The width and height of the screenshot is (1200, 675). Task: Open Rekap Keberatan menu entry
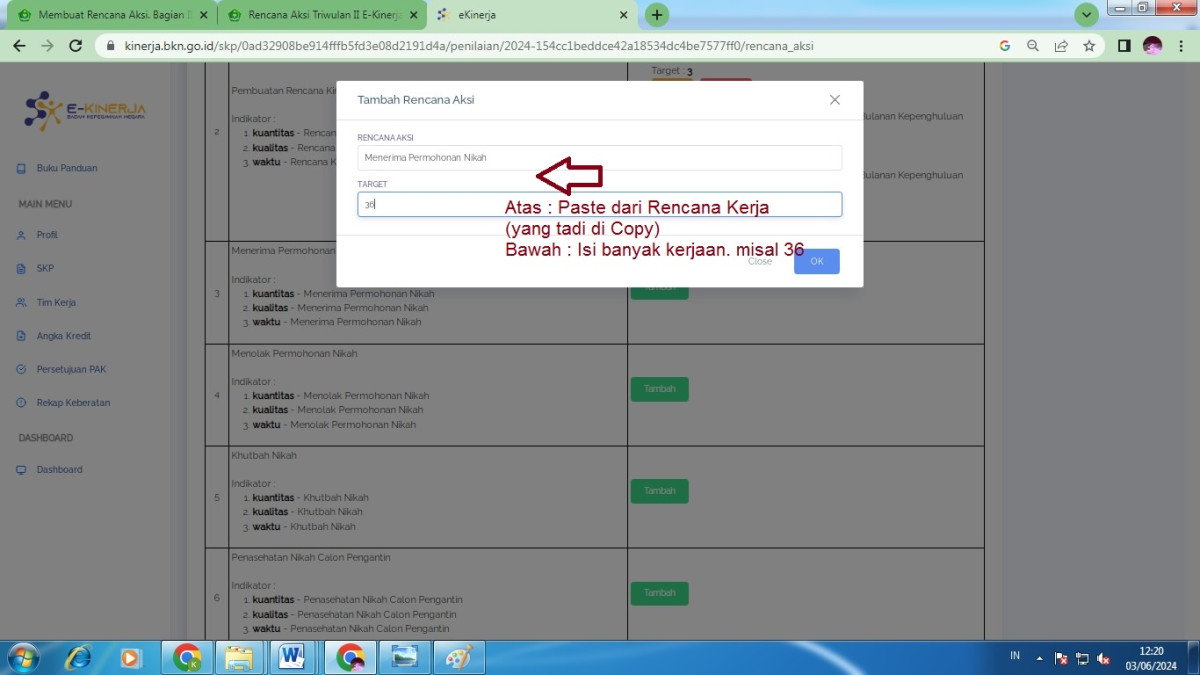click(73, 403)
